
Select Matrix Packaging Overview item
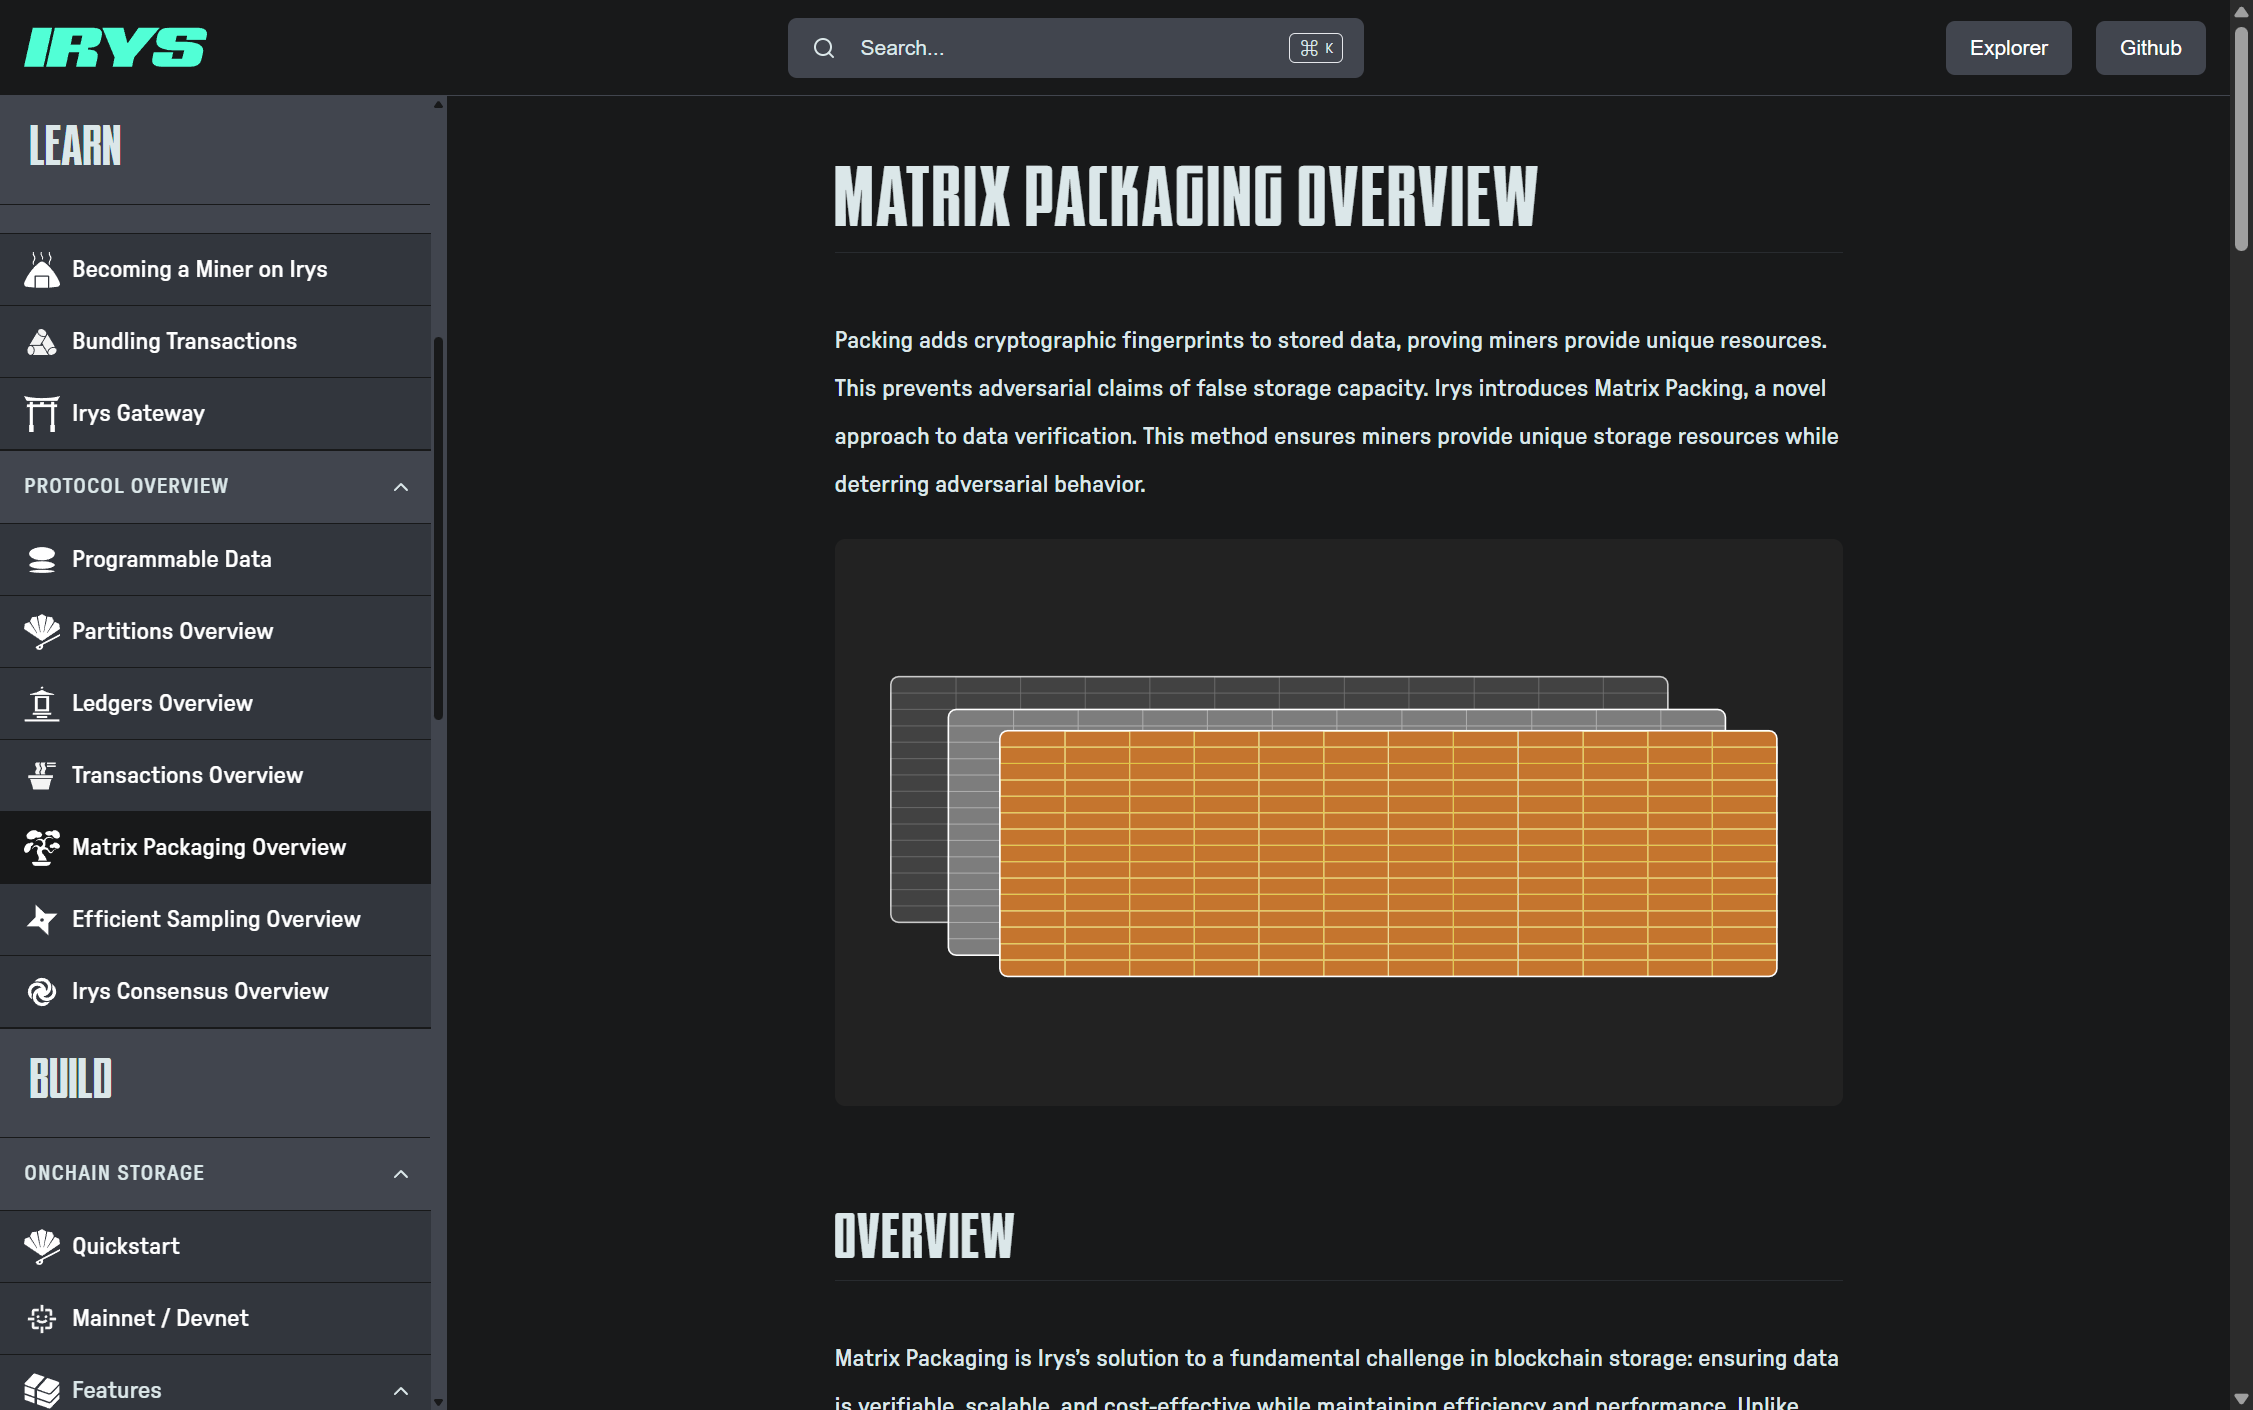pyautogui.click(x=215, y=848)
